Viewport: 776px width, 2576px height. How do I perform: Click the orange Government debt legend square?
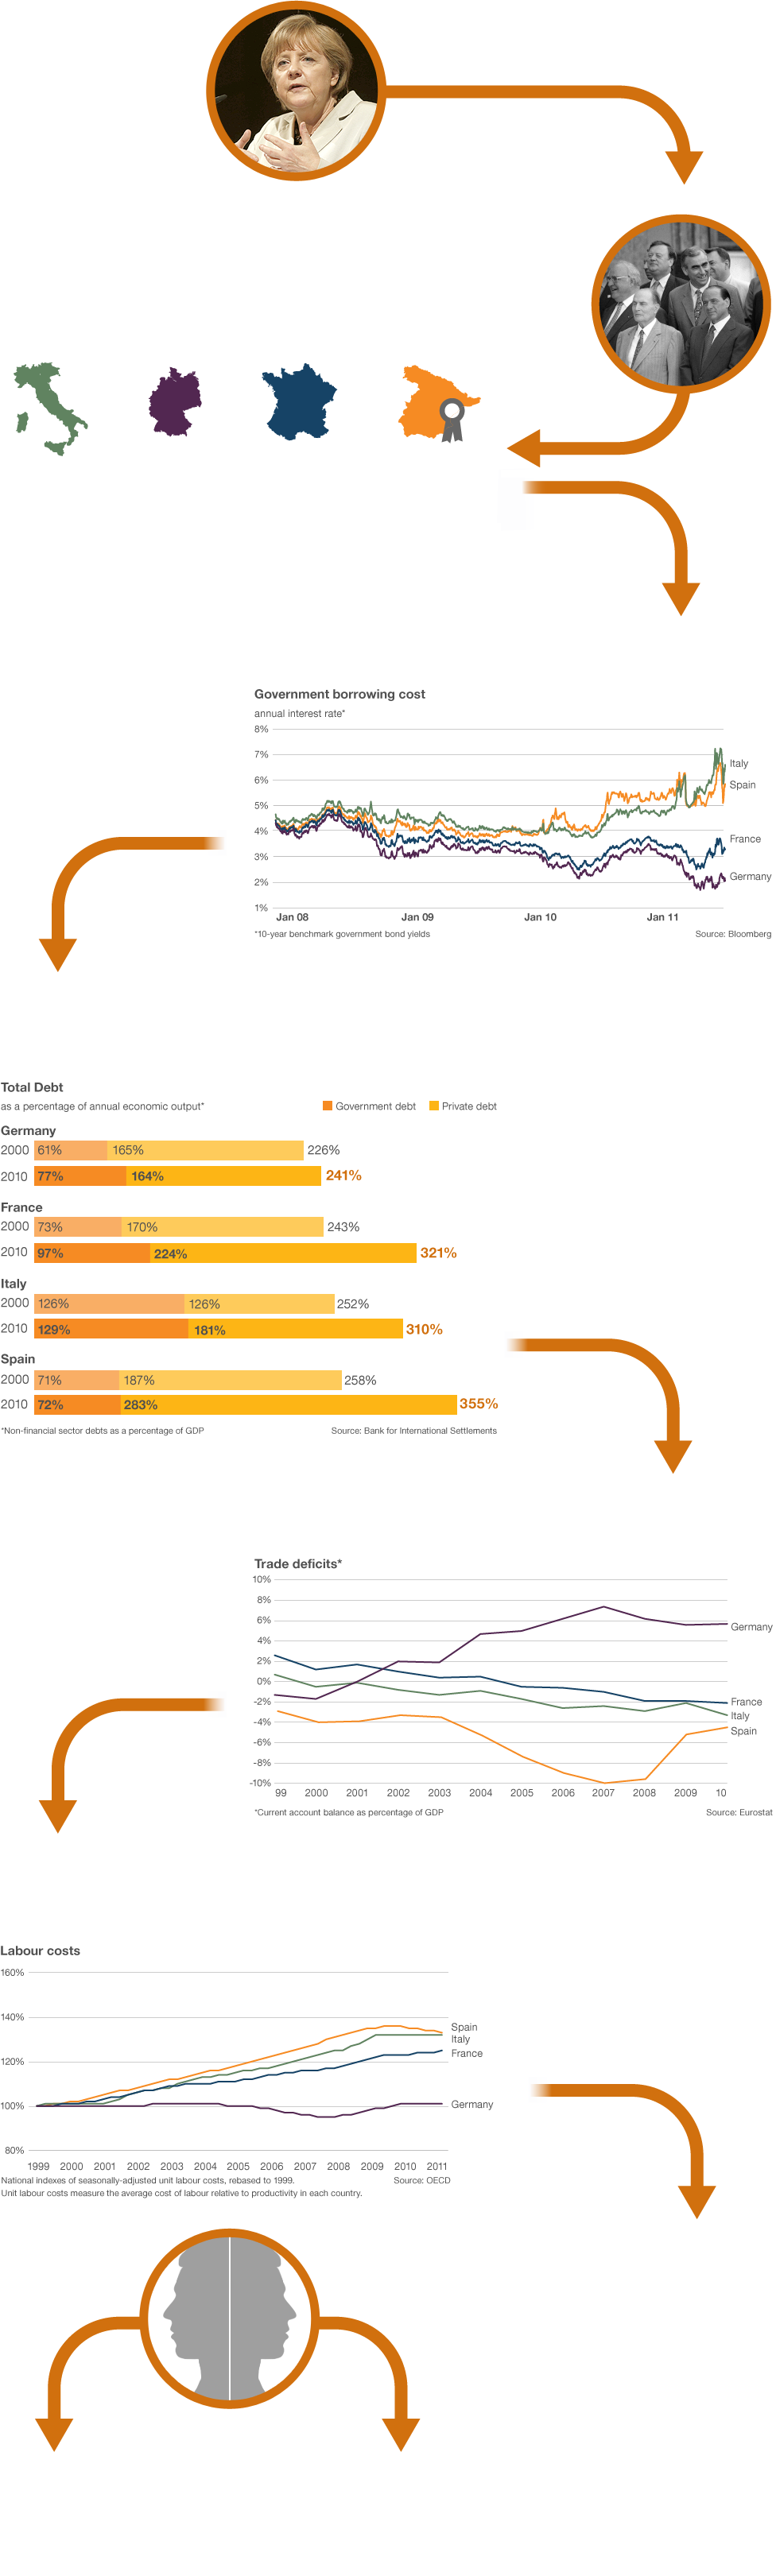click(327, 1105)
